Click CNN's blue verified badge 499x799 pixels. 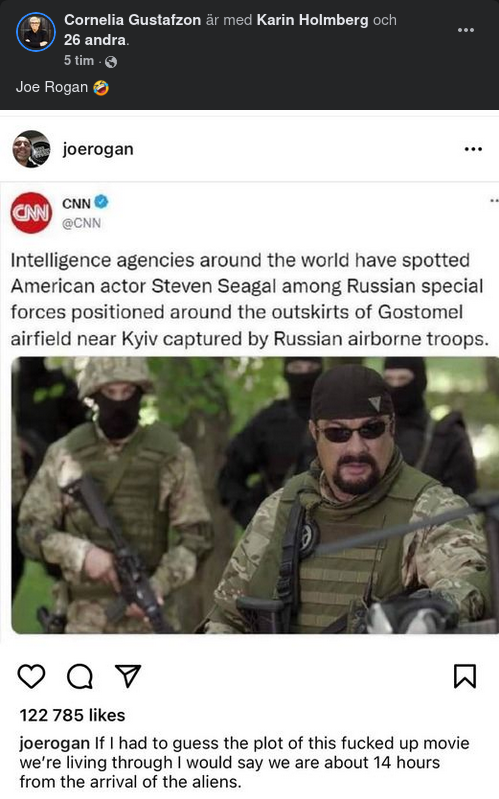point(102,202)
